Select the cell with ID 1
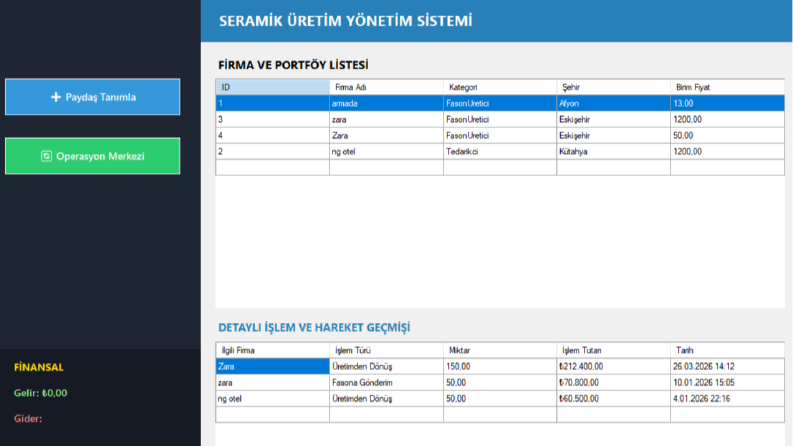The width and height of the screenshot is (793, 446). pos(273,103)
